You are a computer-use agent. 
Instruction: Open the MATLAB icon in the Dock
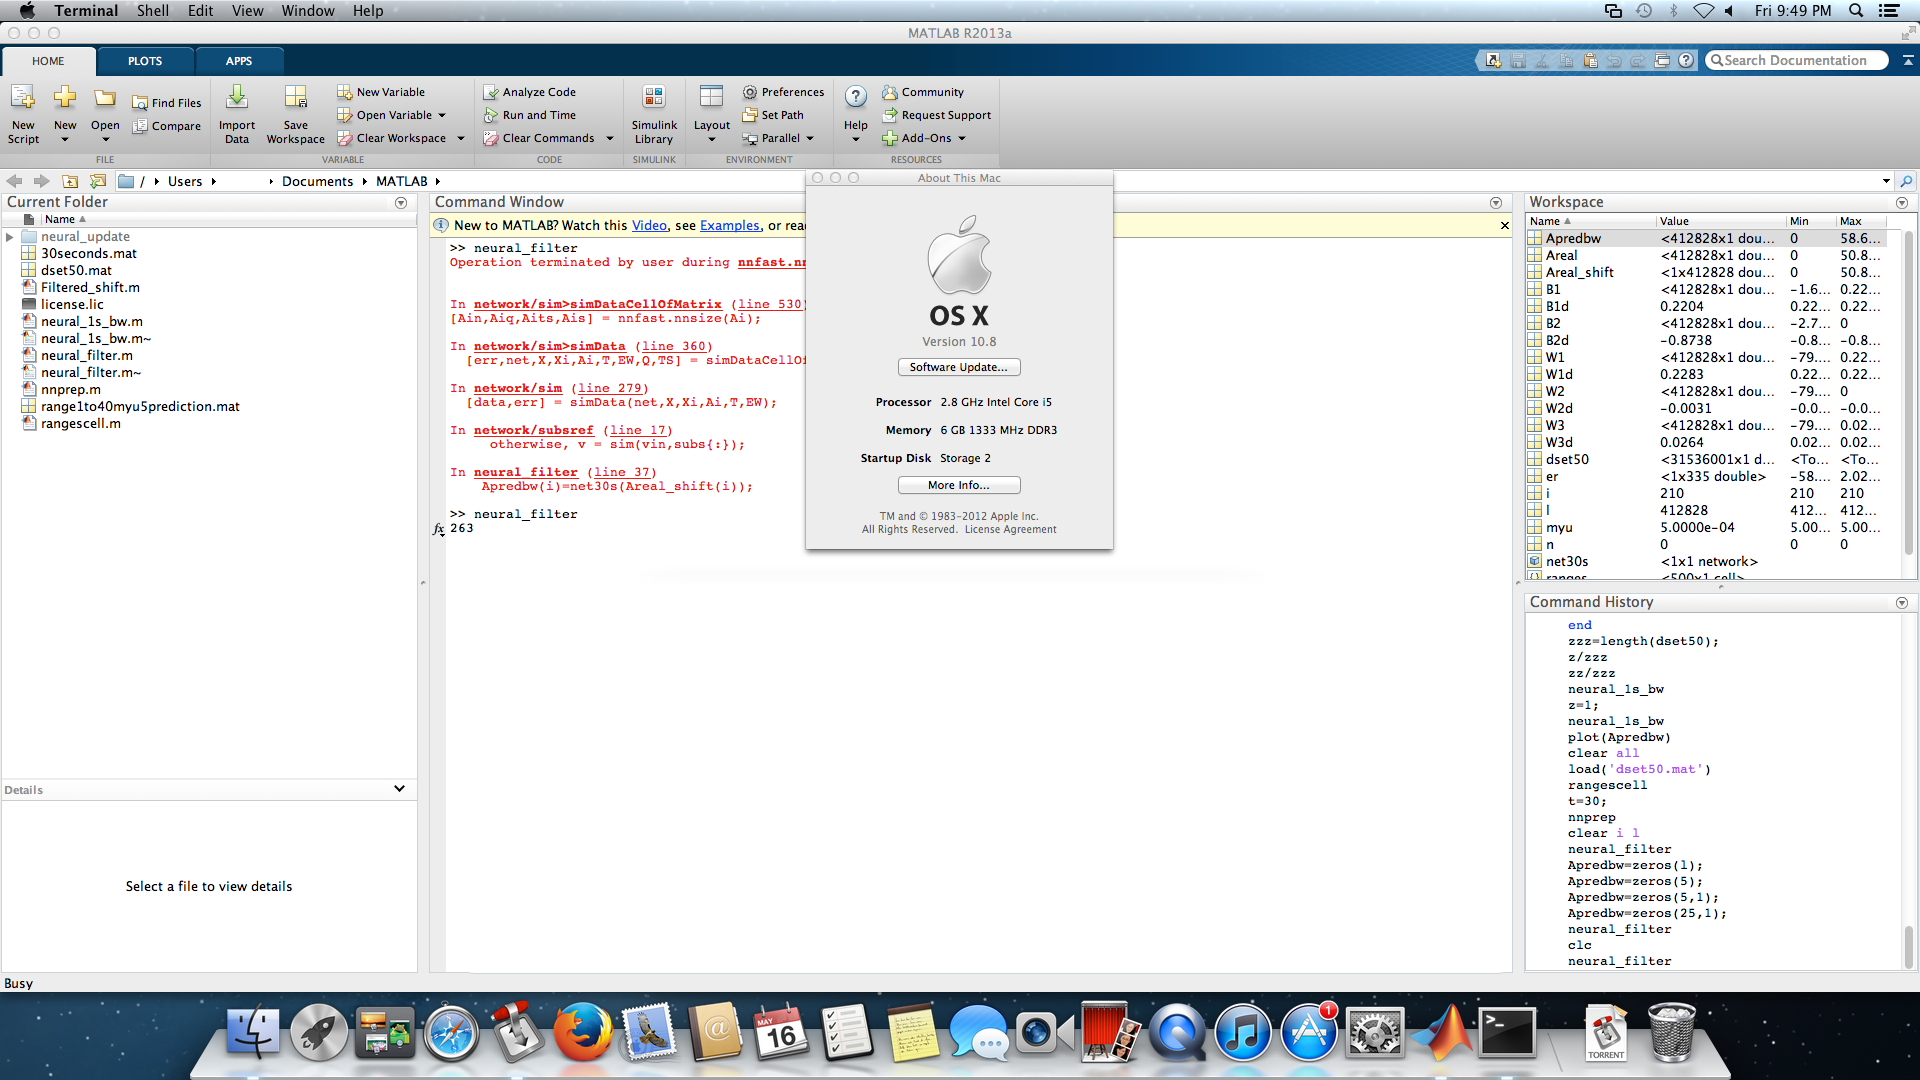1444,1033
